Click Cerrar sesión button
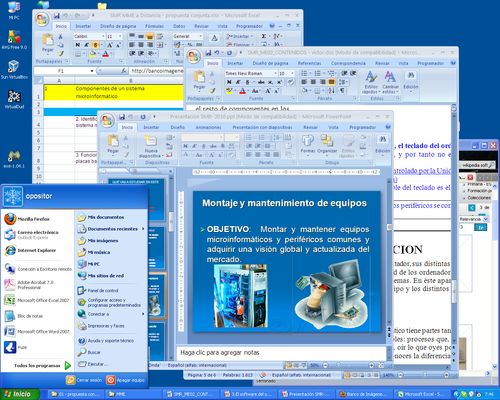This screenshot has width=500, height=400. pos(84,380)
